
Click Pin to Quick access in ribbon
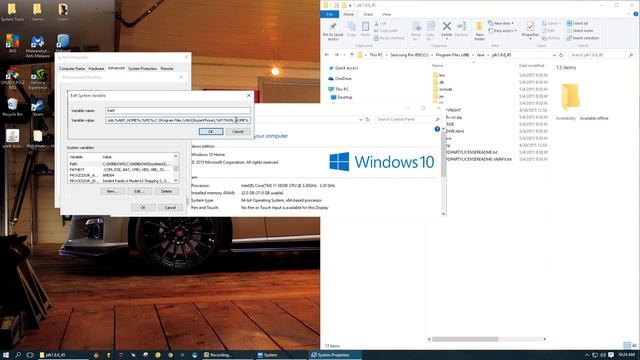click(x=333, y=31)
